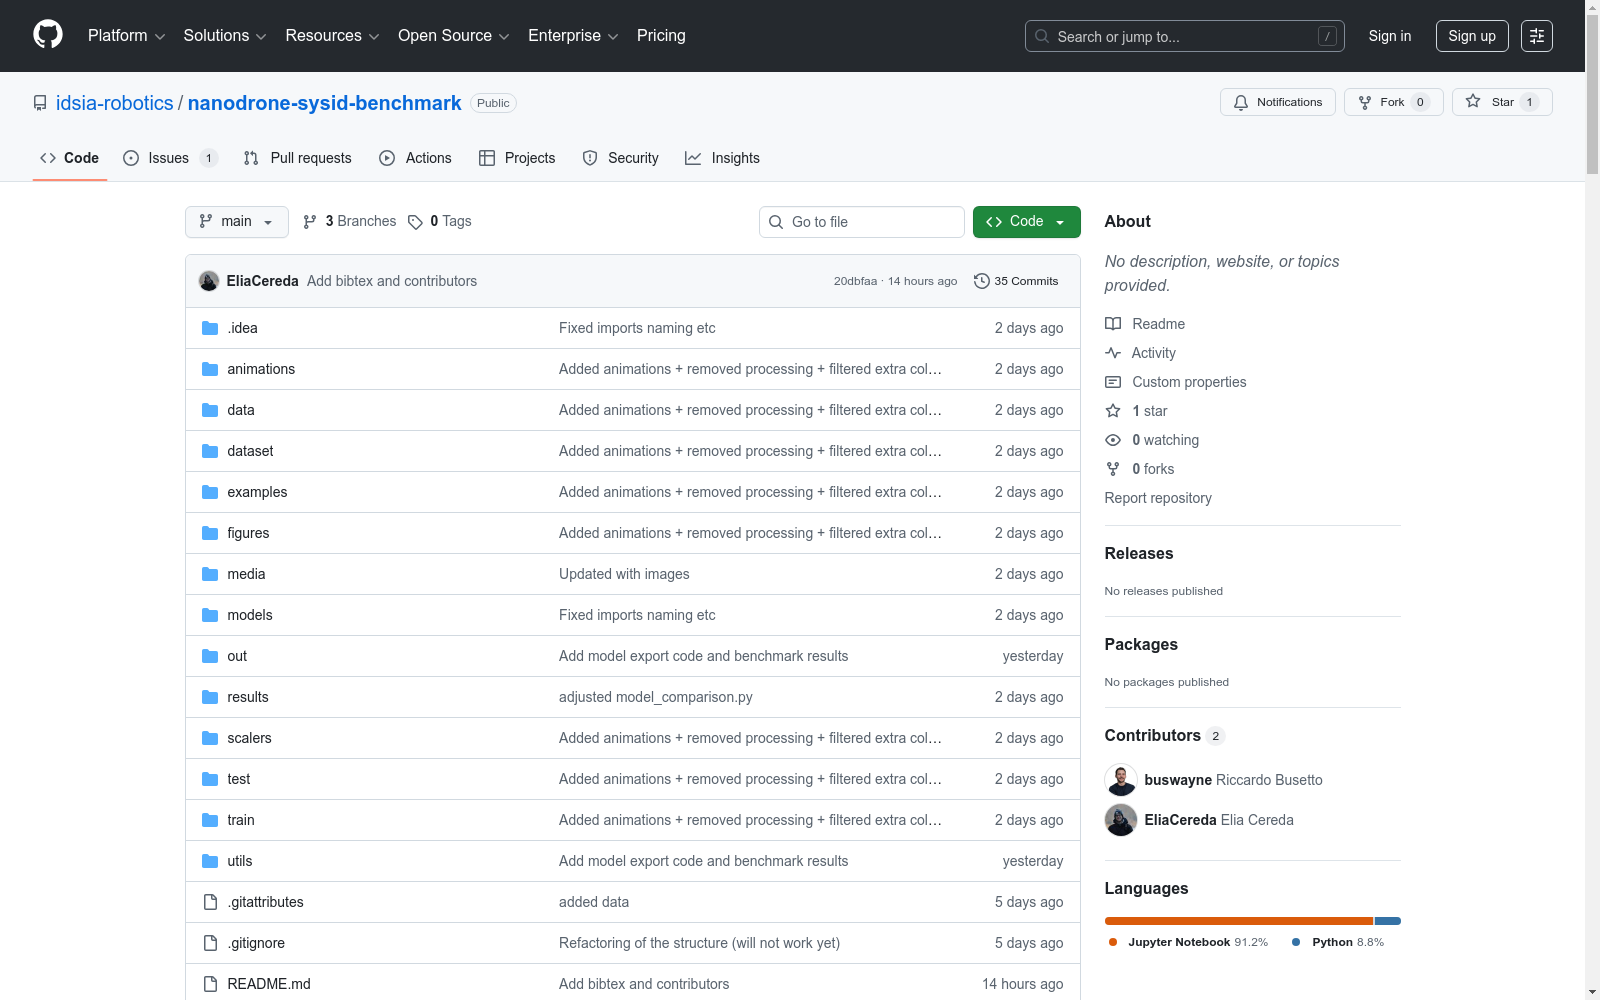
Task: Click the Activity pulse icon
Action: coord(1113,353)
